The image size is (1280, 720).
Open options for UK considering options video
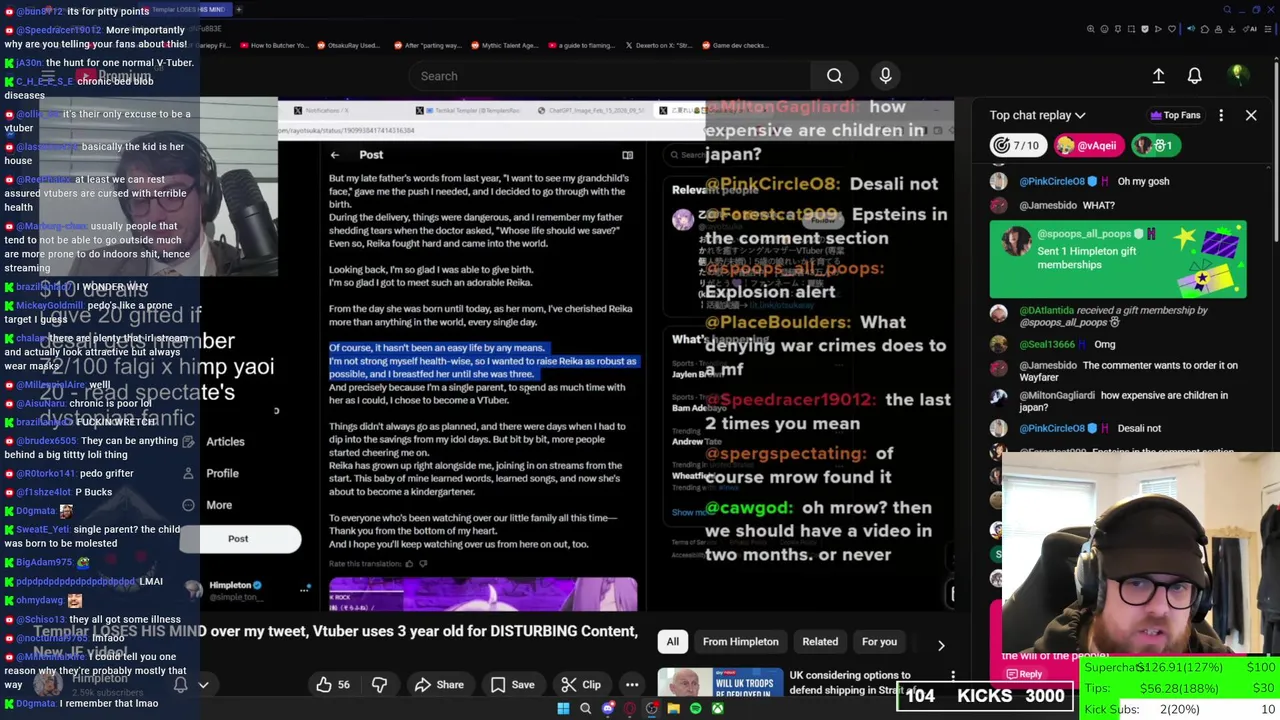[x=953, y=678]
